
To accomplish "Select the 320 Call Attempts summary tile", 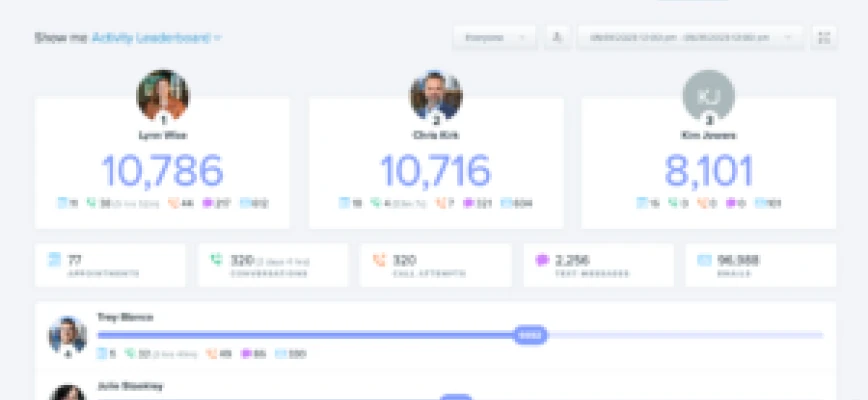I will tap(436, 265).
